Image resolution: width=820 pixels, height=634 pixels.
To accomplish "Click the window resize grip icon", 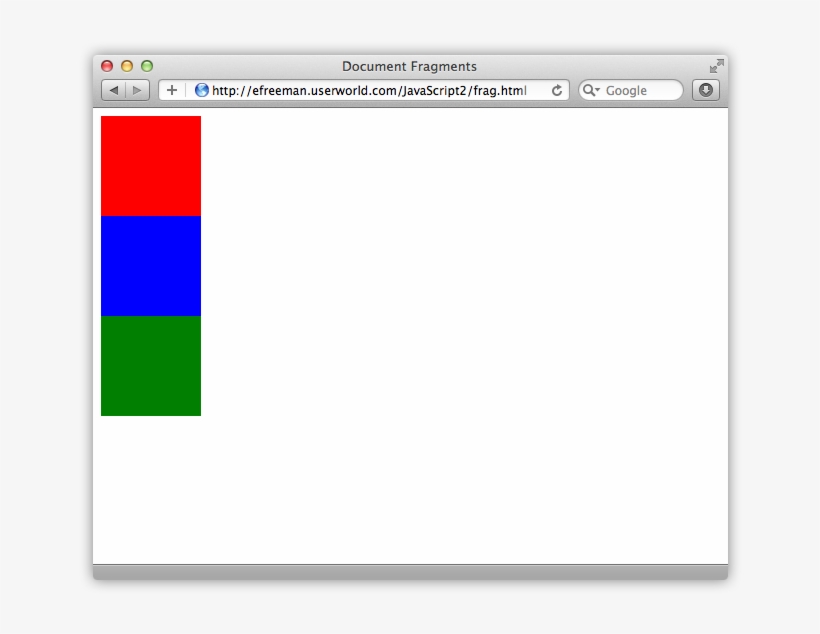I will click(716, 66).
